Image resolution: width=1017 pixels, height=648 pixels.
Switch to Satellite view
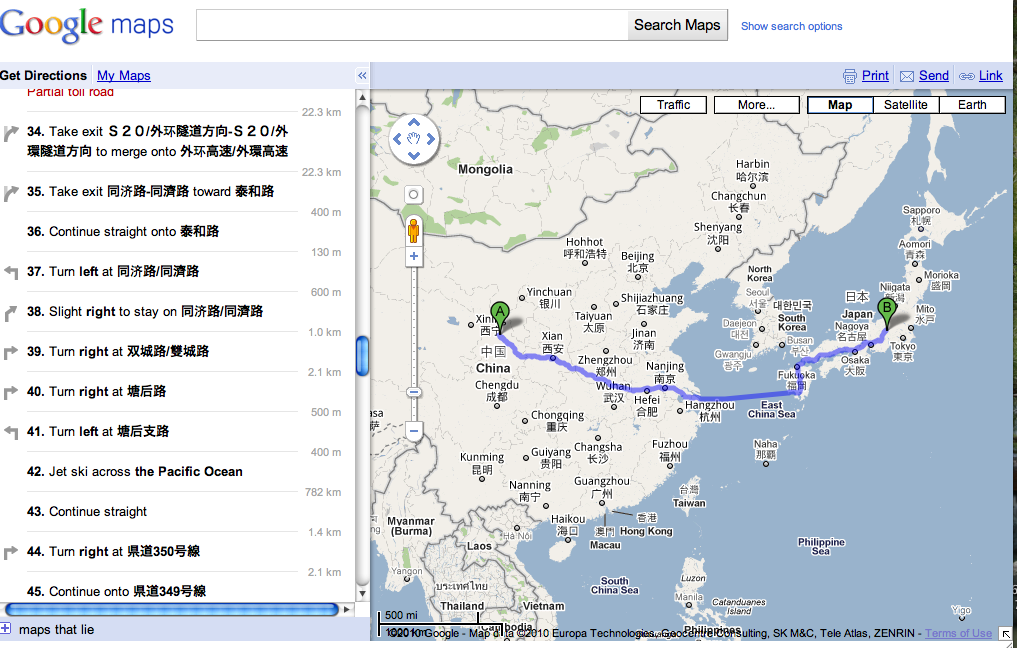pyautogui.click(x=905, y=105)
